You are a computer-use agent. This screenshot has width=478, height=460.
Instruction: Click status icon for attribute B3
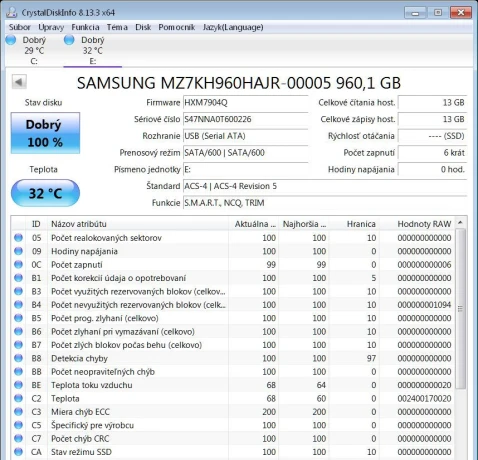18,291
